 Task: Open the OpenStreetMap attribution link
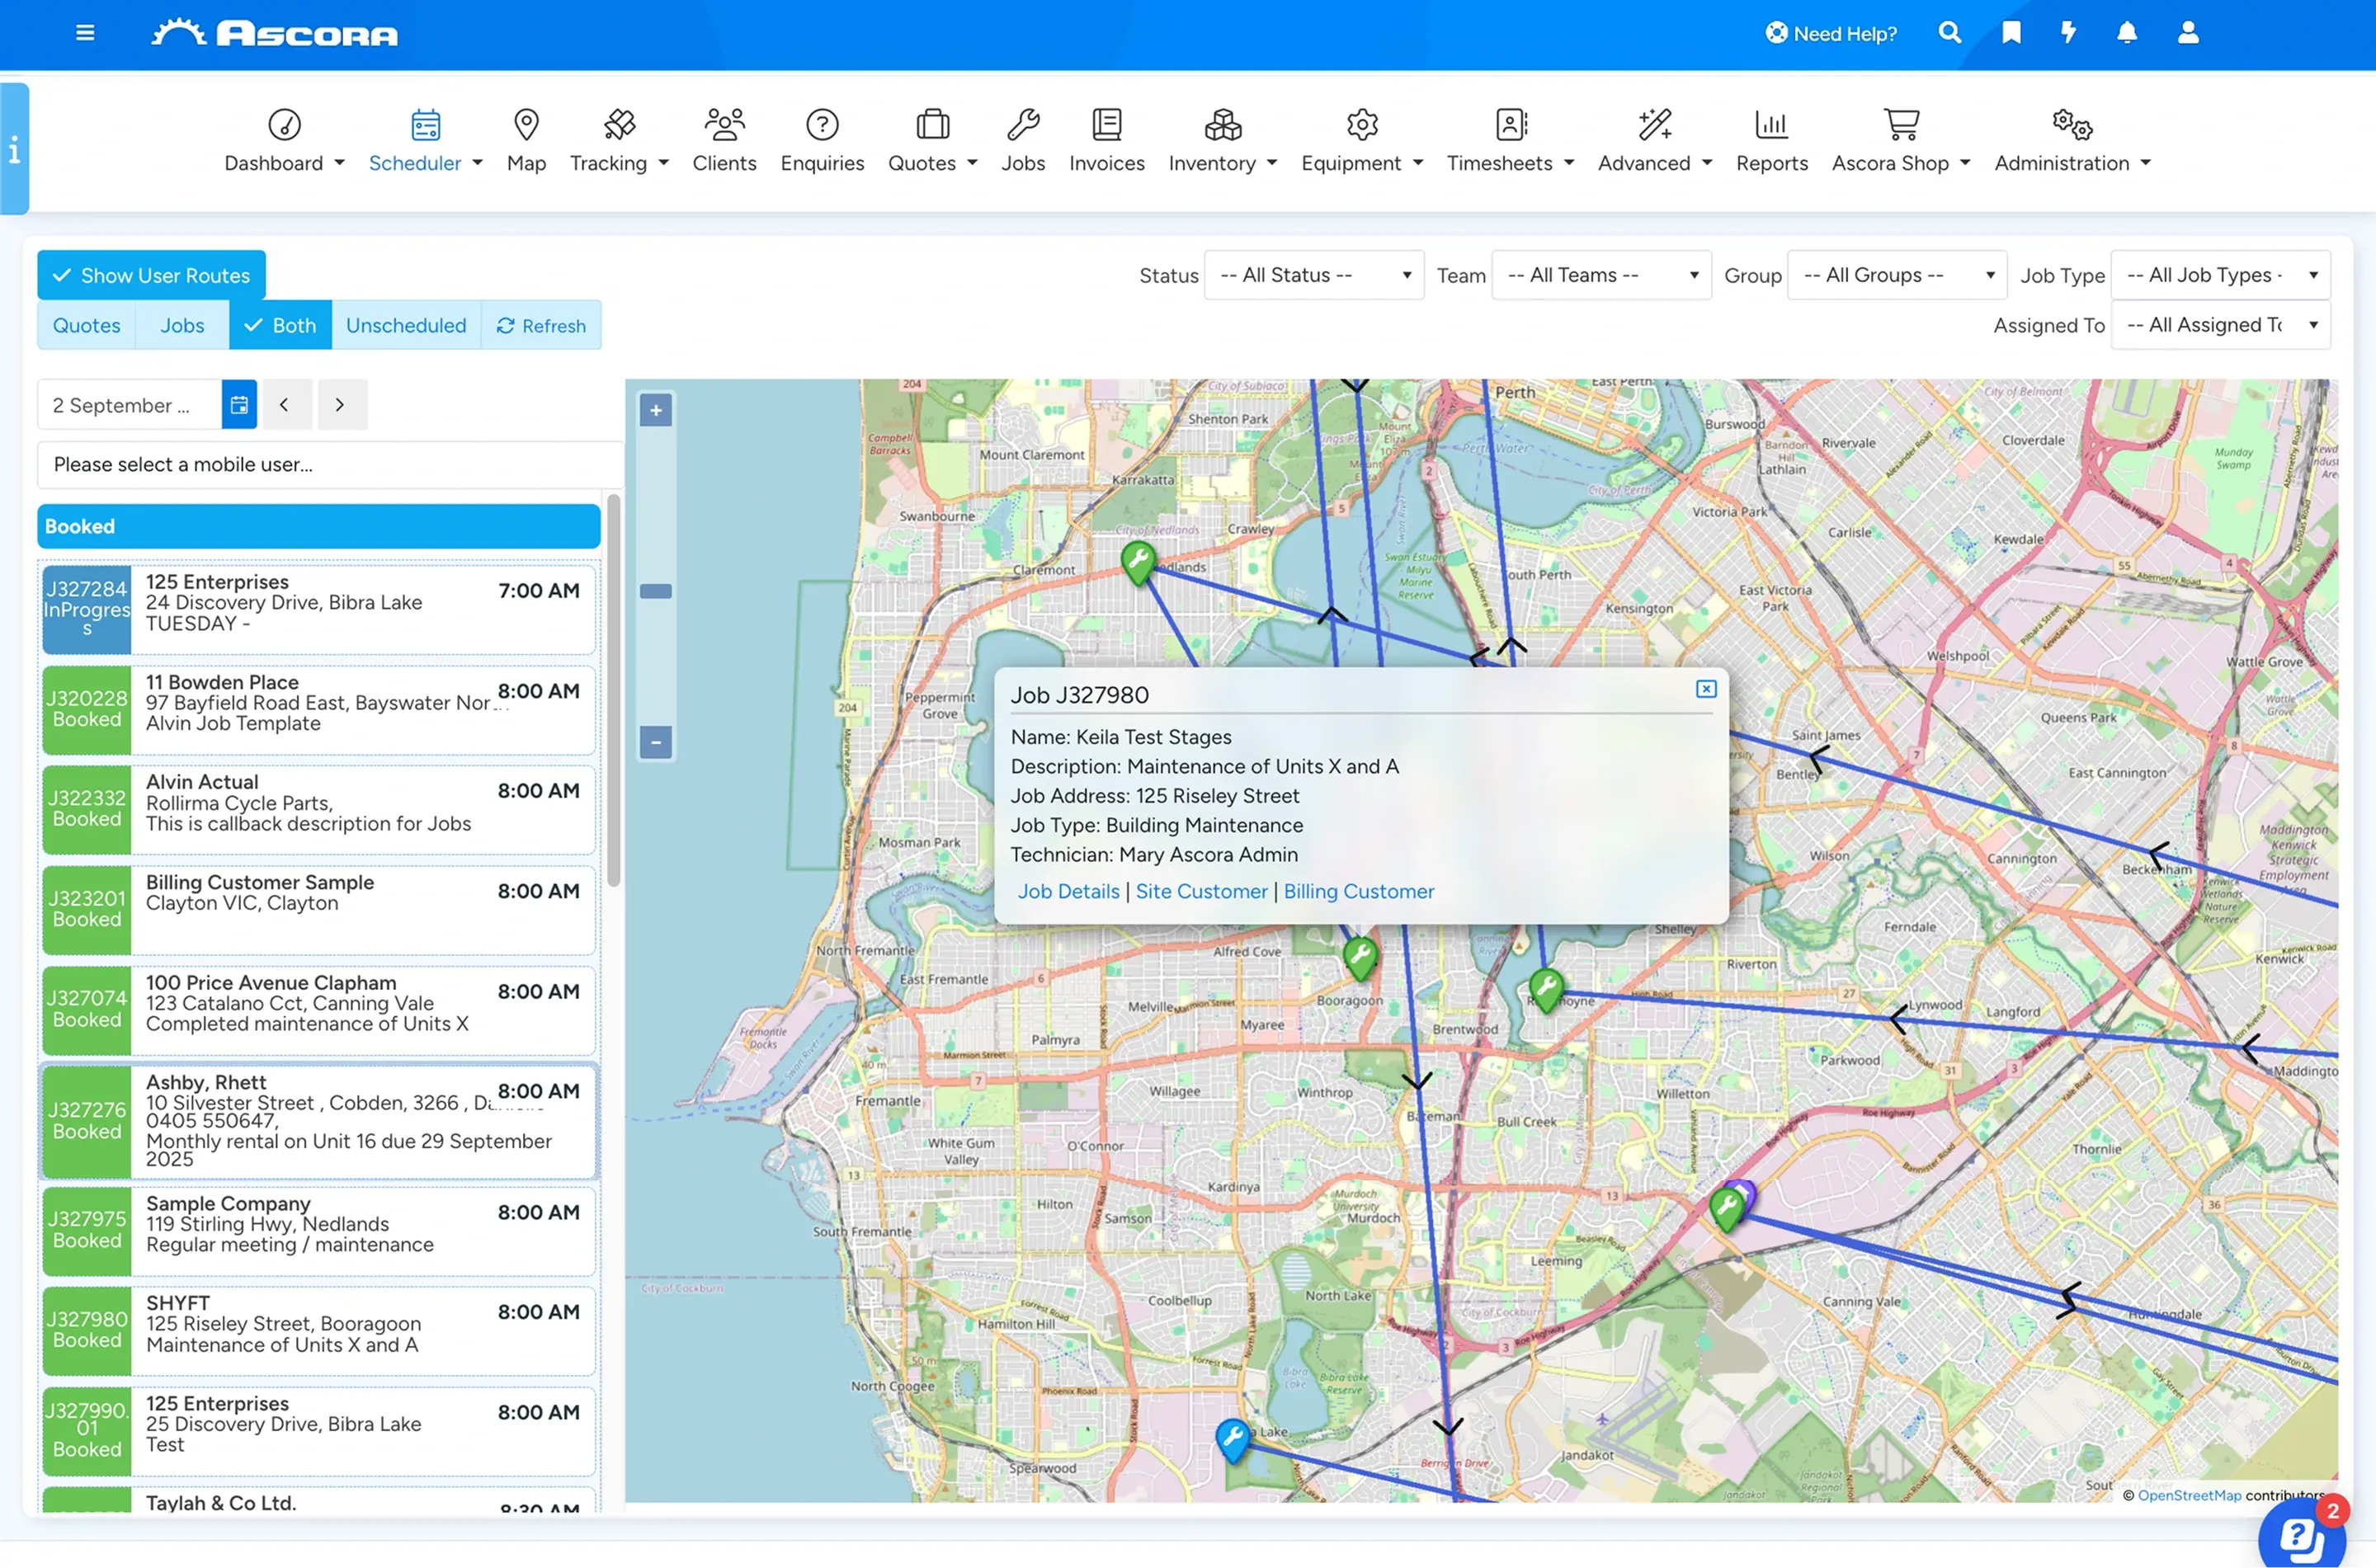pos(2189,1495)
